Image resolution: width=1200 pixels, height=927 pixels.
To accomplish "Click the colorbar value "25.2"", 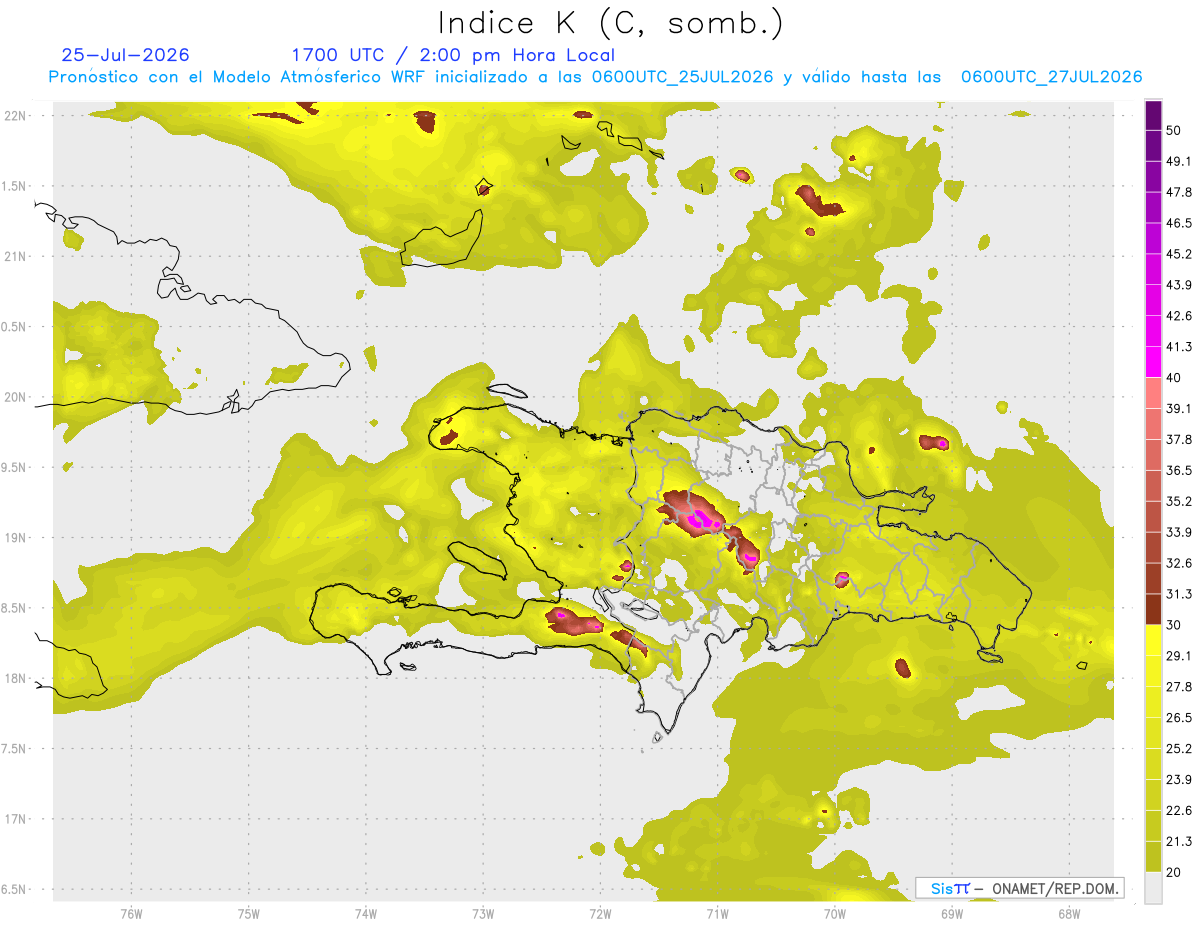I will pos(1178,749).
